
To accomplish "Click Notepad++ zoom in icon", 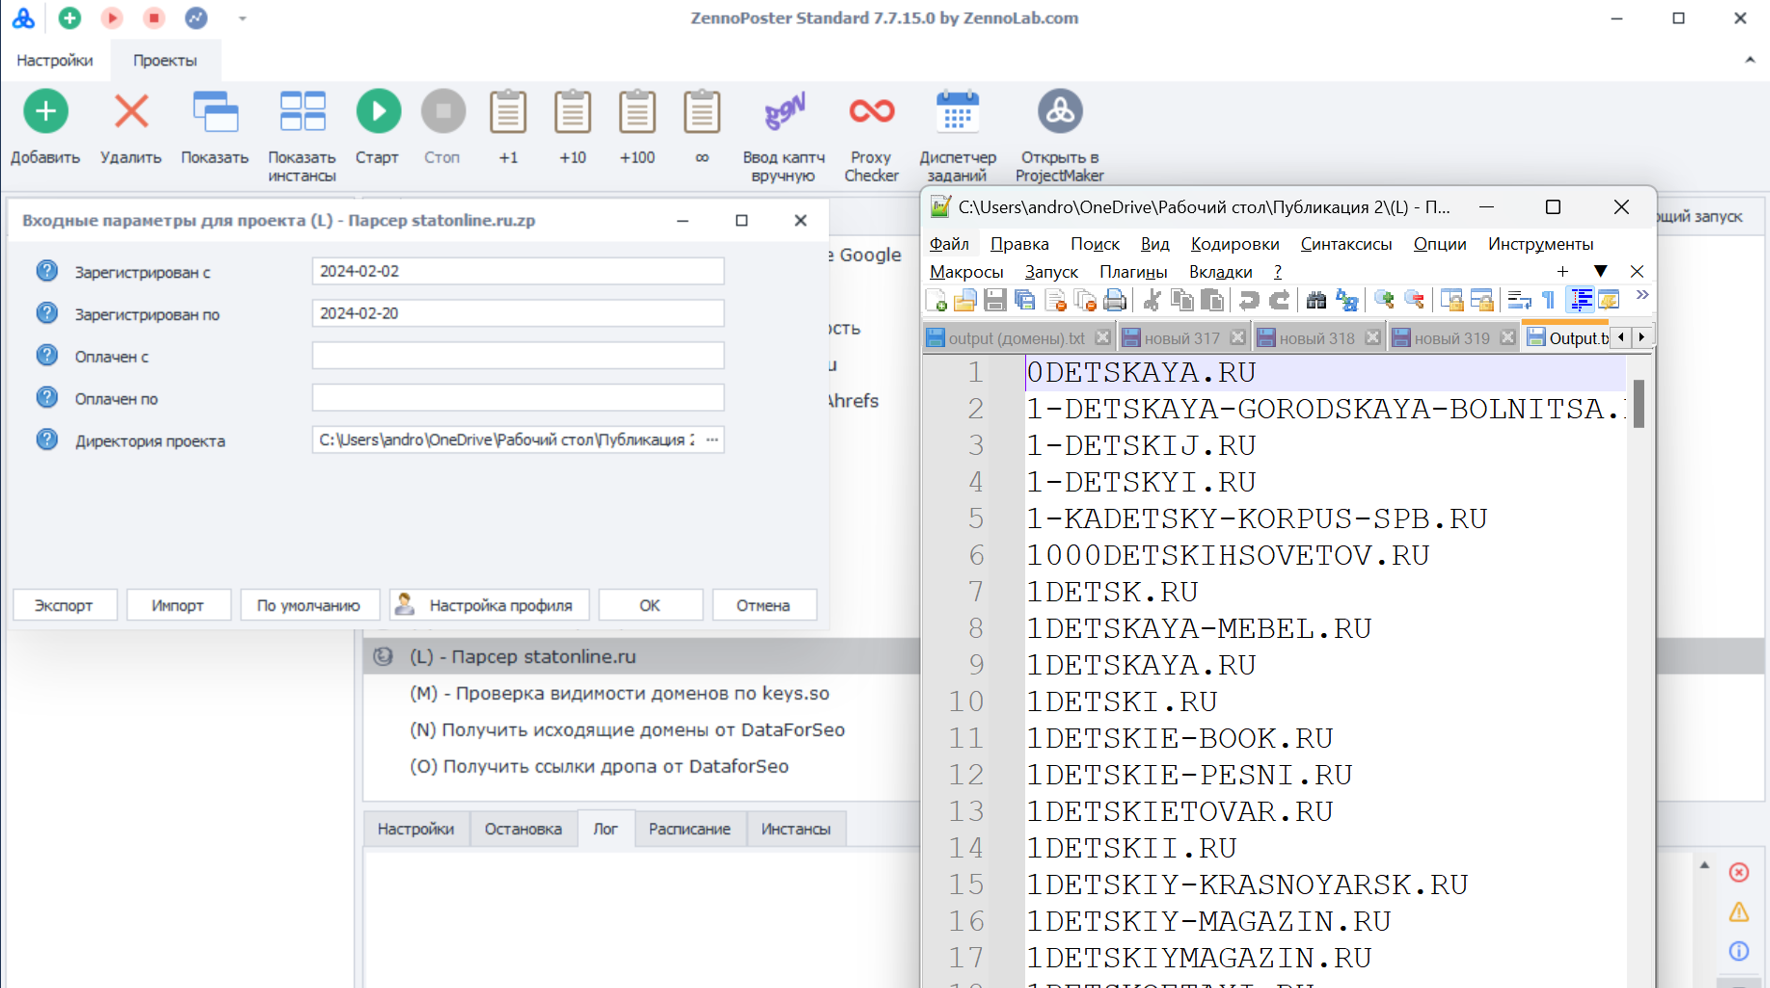I will tap(1384, 300).
